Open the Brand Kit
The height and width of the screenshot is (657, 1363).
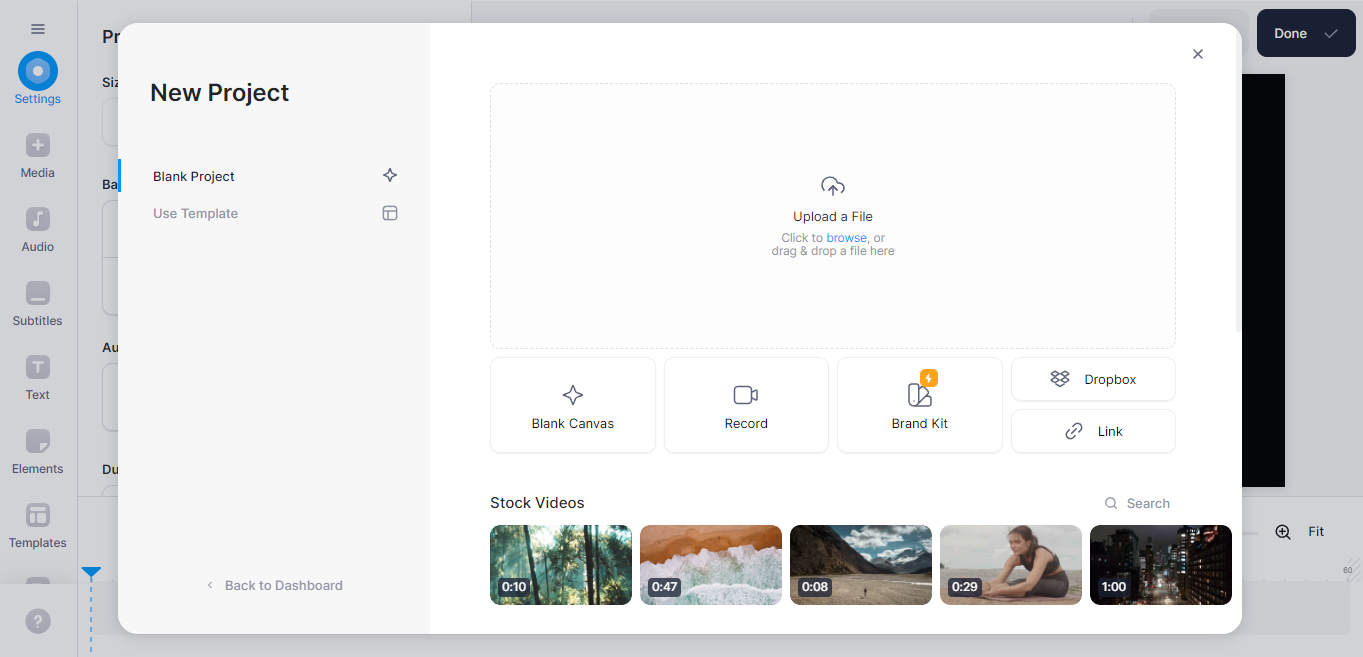(x=919, y=405)
